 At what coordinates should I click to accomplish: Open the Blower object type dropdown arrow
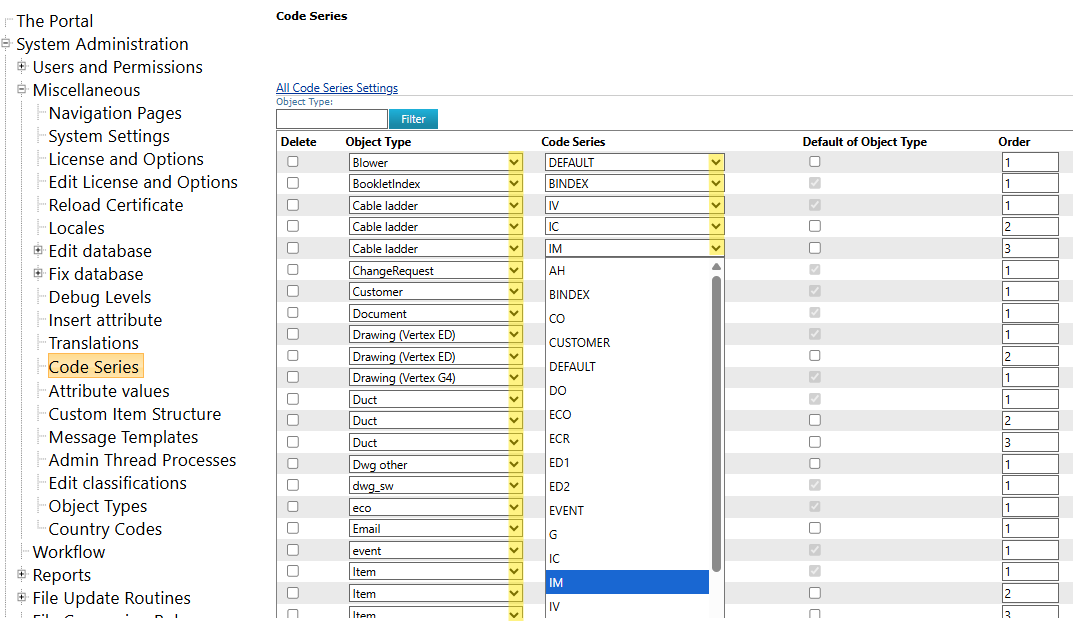pyautogui.click(x=515, y=162)
